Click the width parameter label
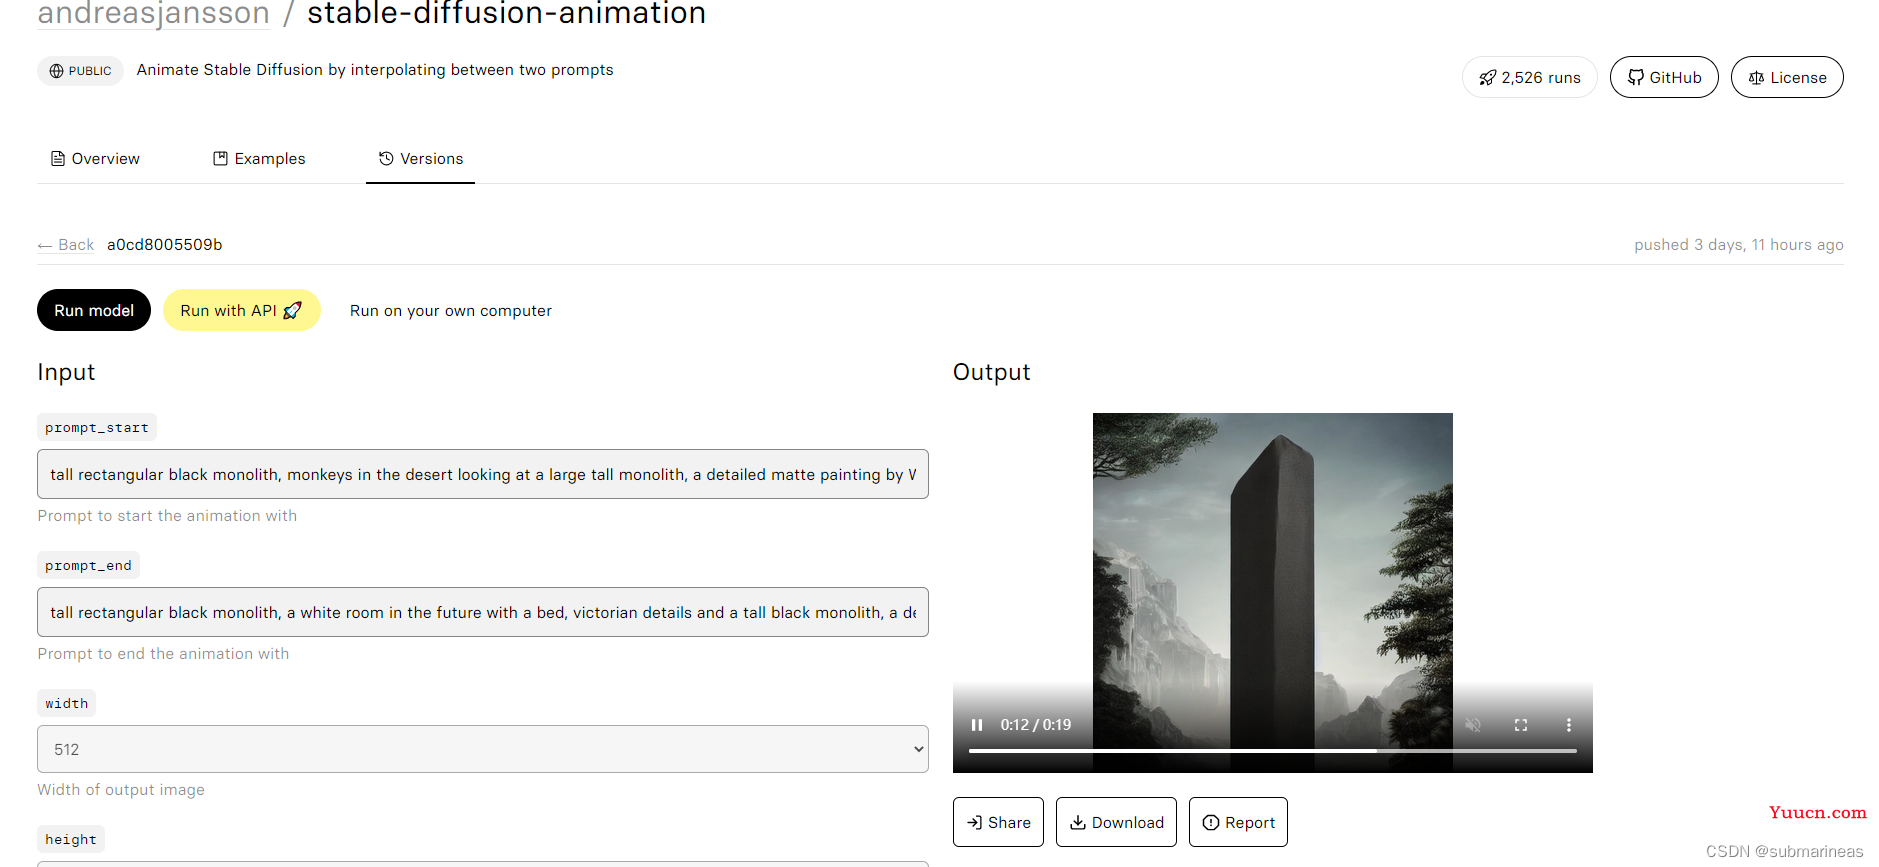Viewport: 1879px width, 867px height. coord(67,703)
